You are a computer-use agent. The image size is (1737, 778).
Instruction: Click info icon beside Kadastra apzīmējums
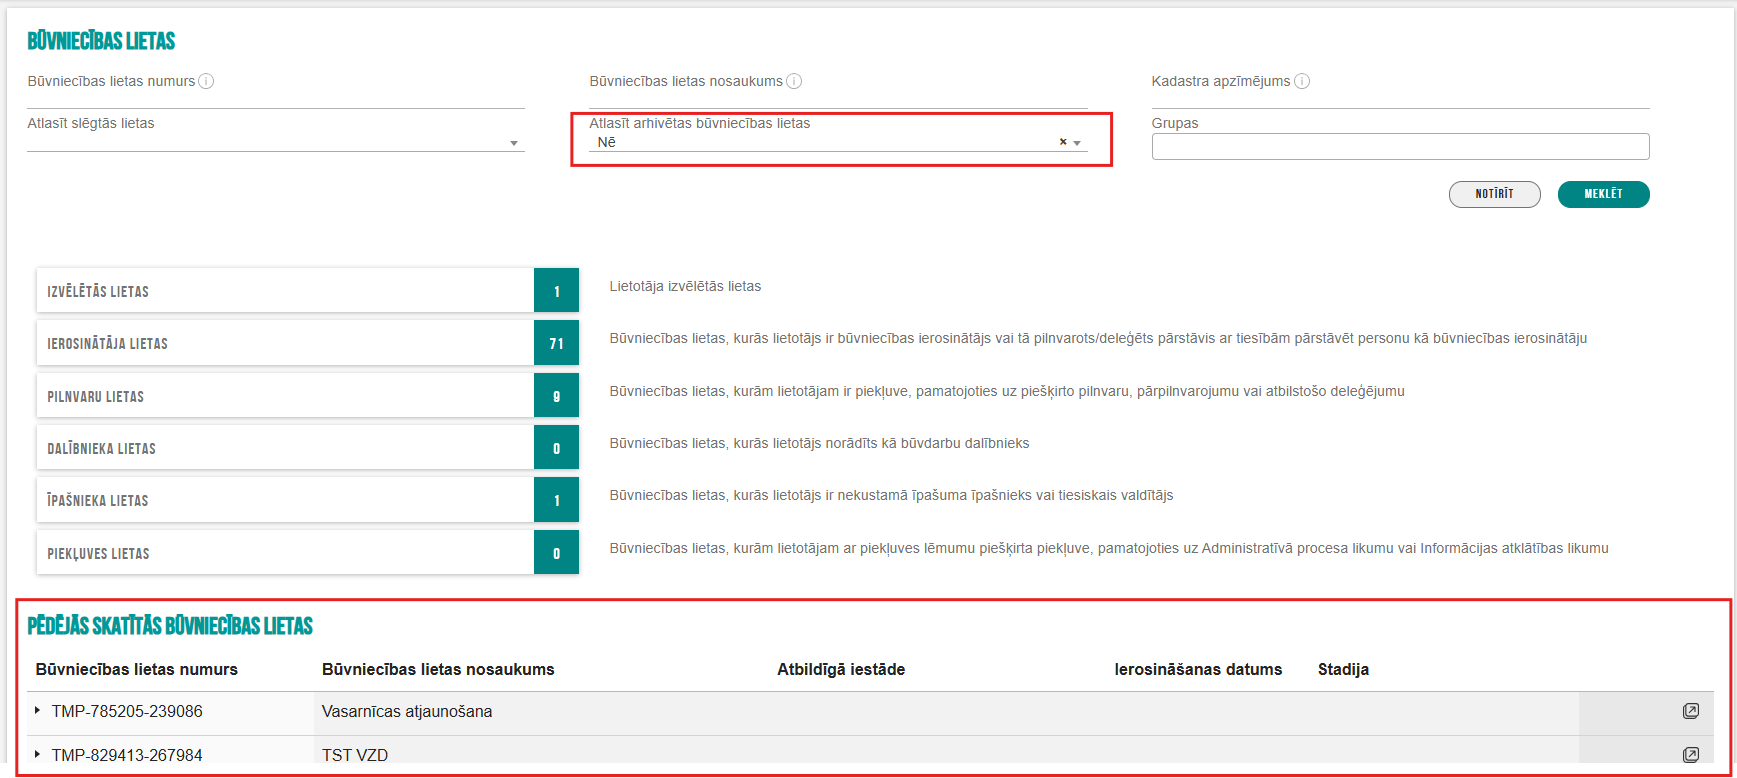pyautogui.click(x=1302, y=81)
